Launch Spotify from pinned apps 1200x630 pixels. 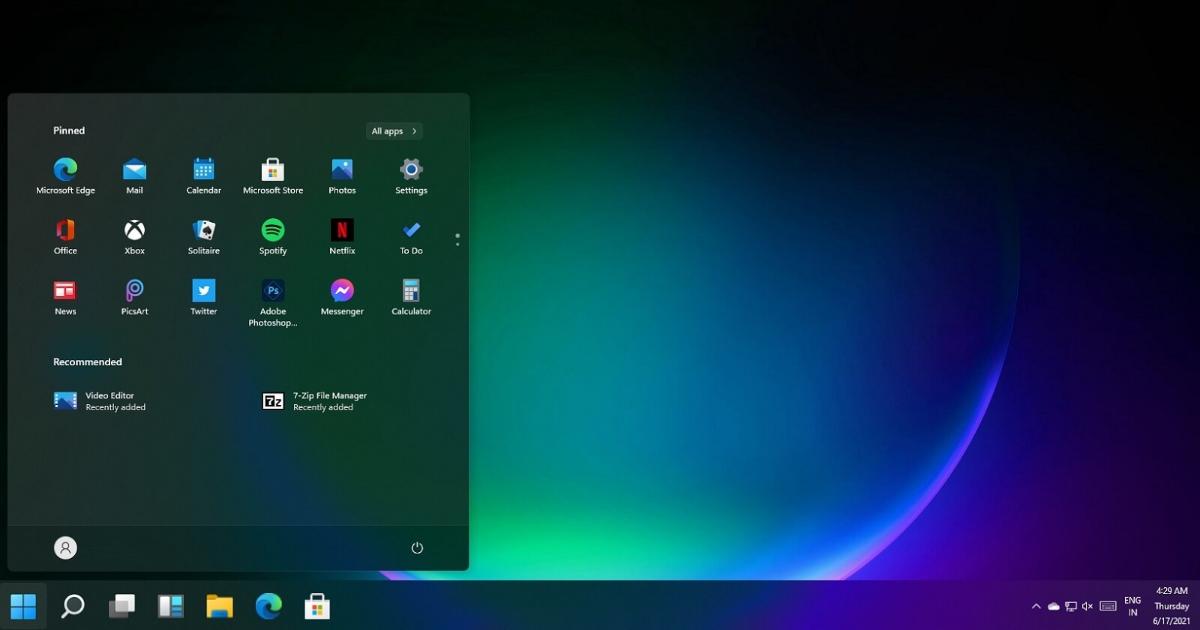tap(272, 230)
